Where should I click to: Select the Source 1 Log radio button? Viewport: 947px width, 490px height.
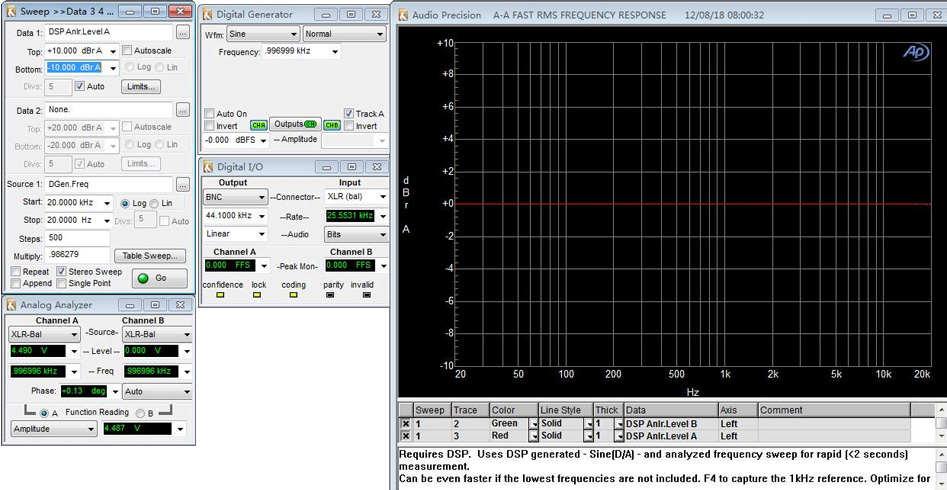tap(125, 204)
